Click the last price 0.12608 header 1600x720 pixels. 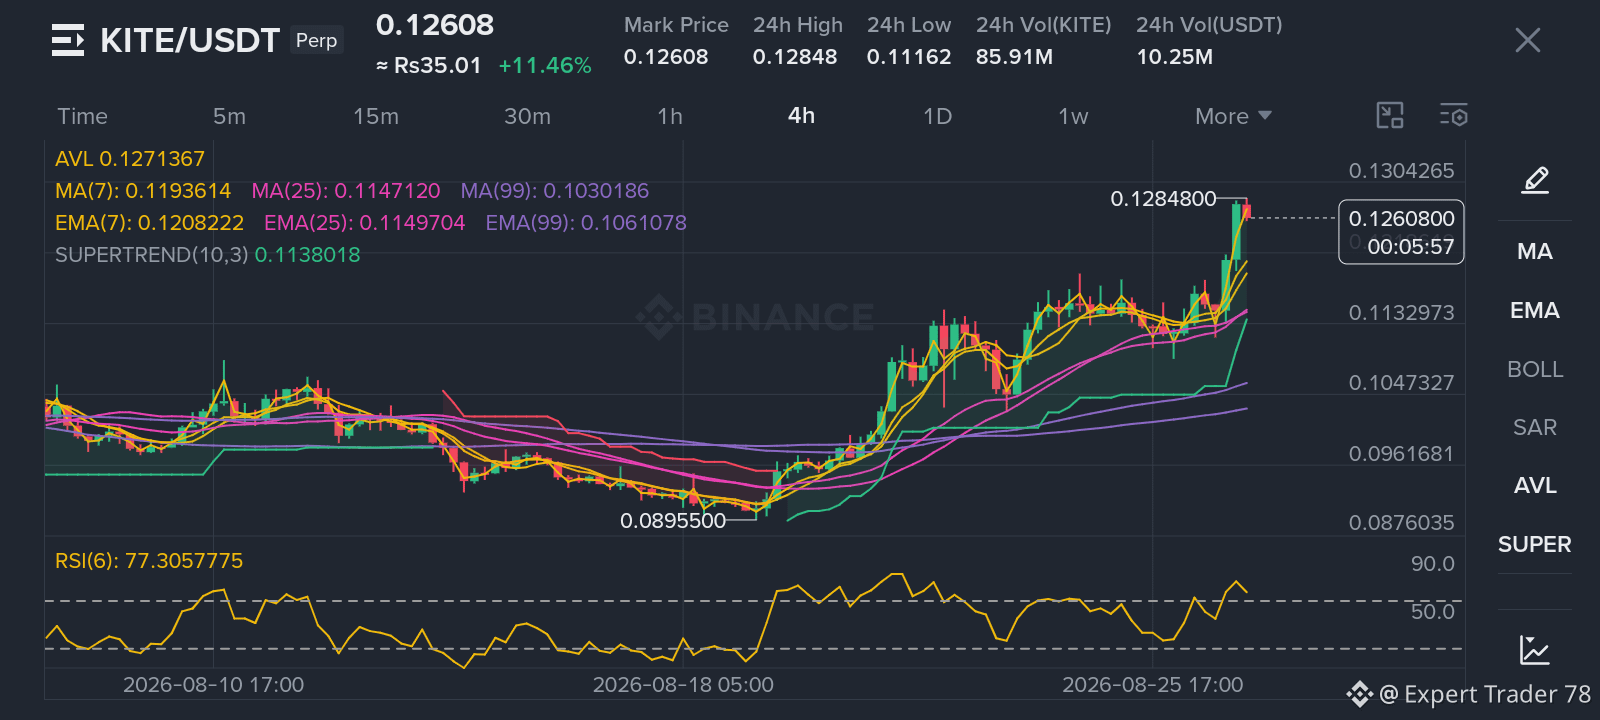click(x=435, y=25)
